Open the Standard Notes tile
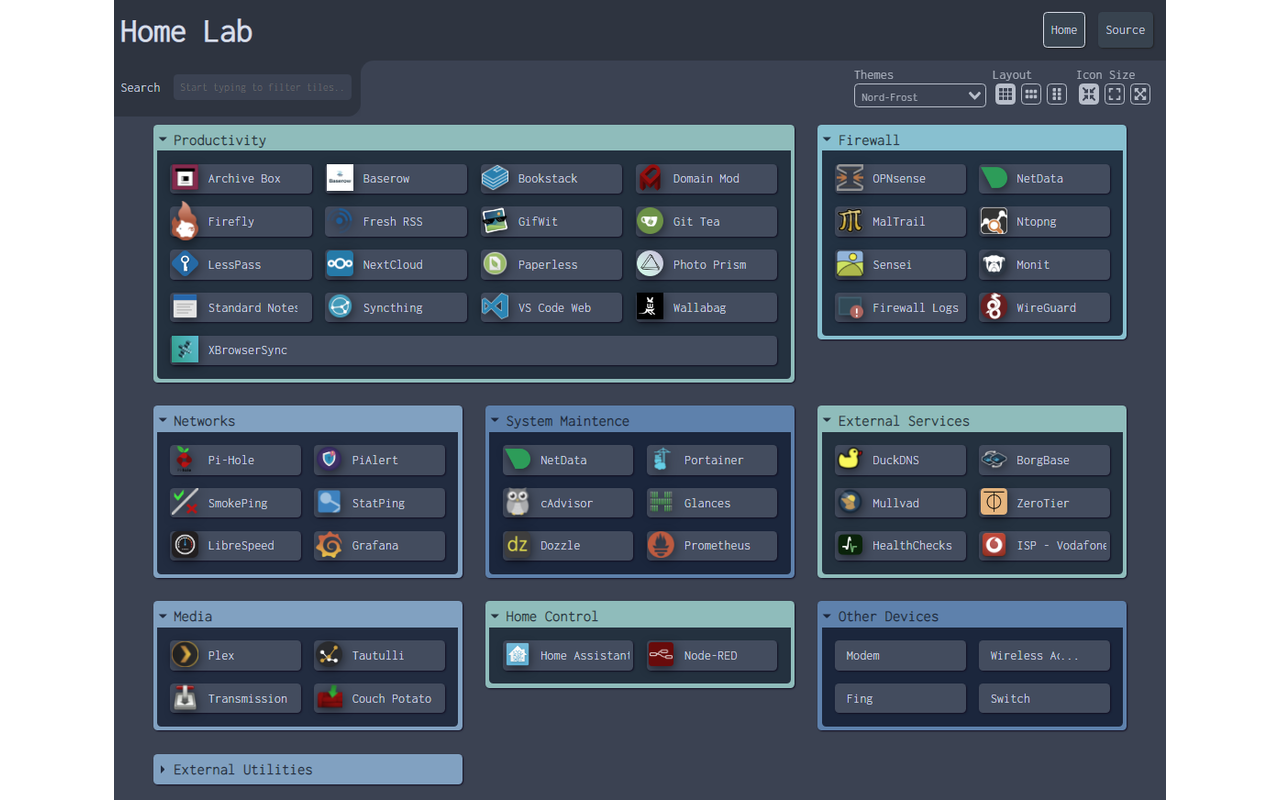1280x800 pixels. coord(241,308)
